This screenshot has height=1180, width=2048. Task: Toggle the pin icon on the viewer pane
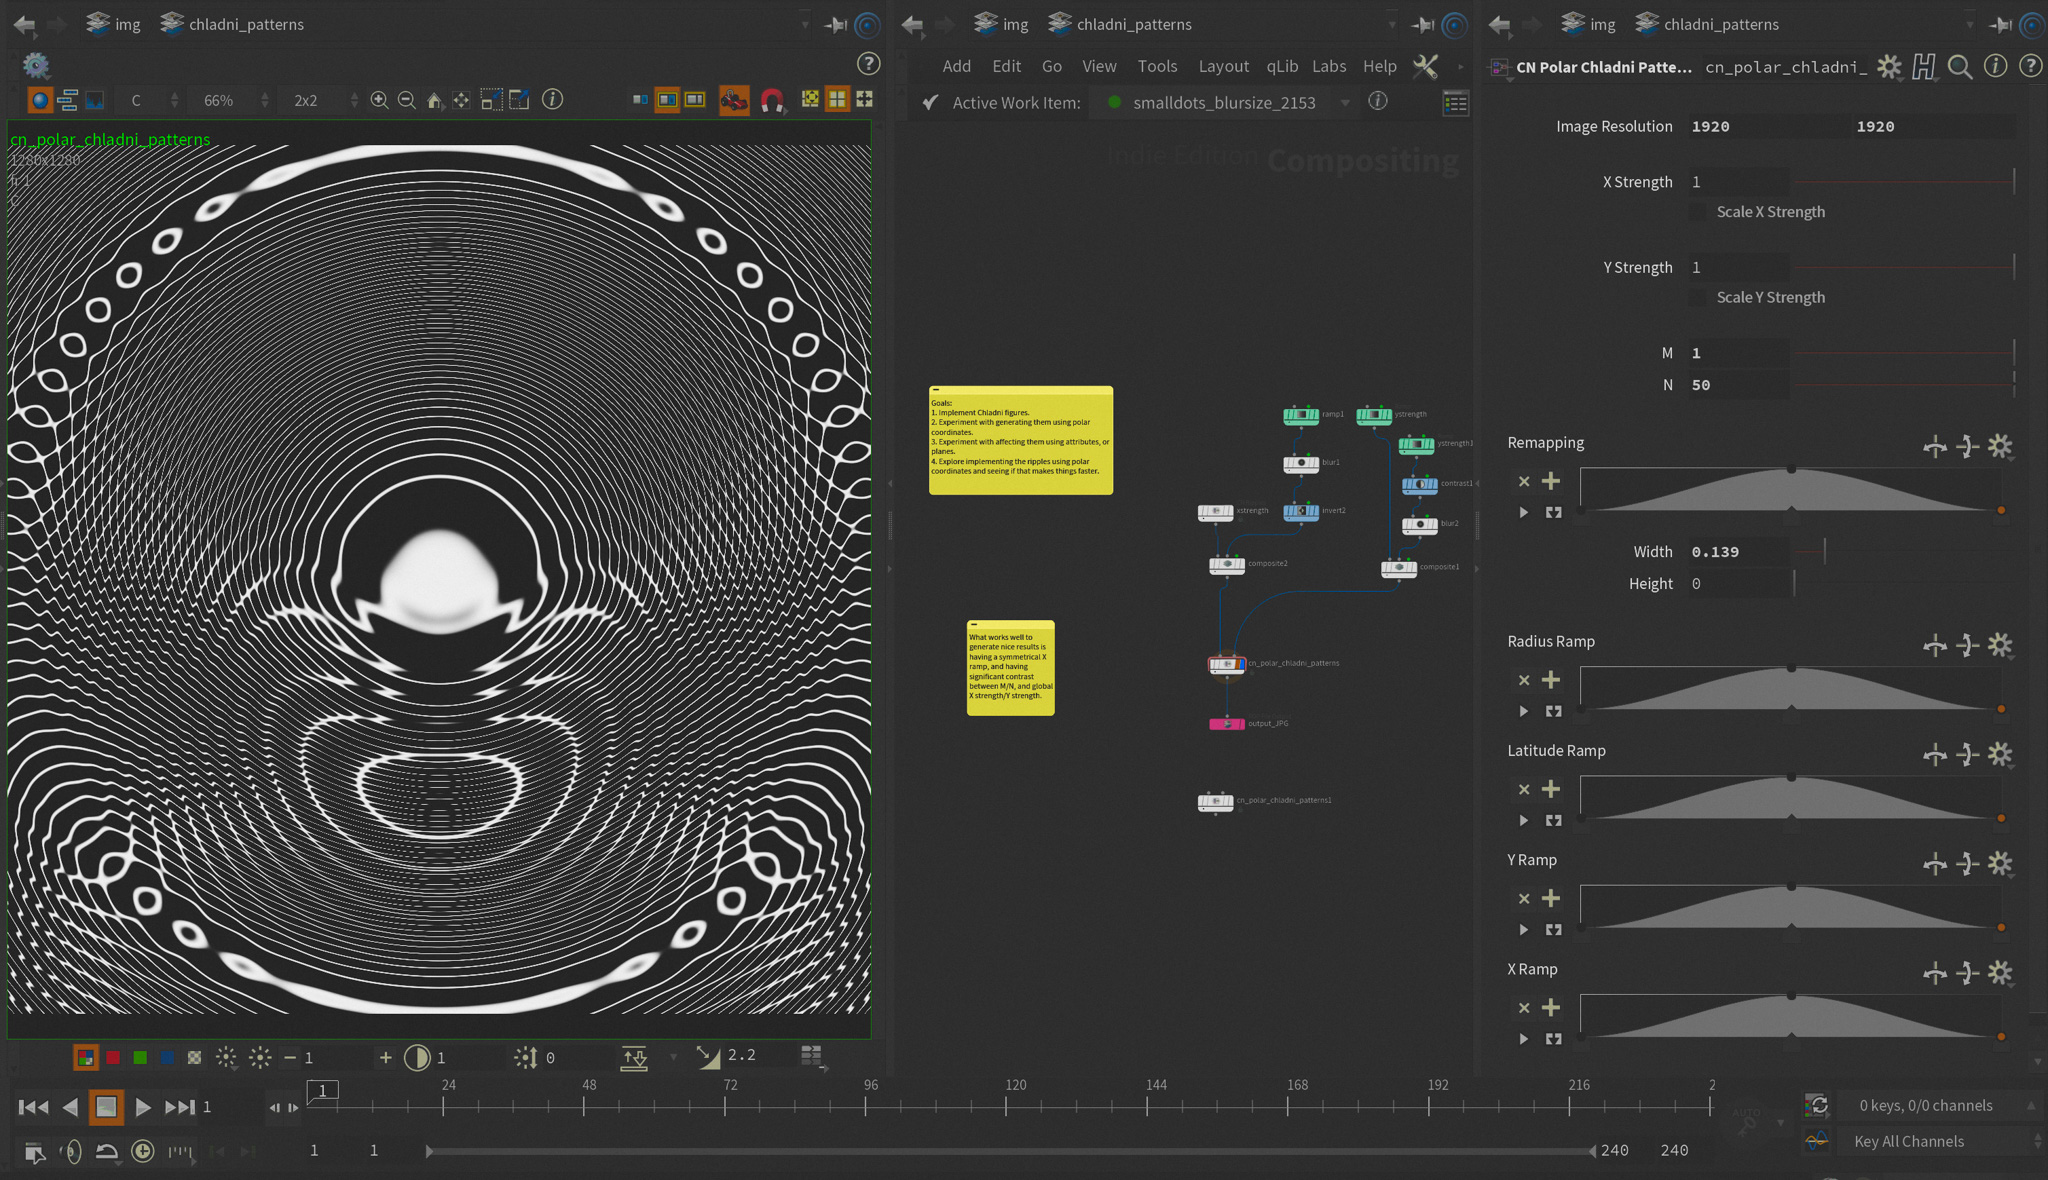coord(835,24)
